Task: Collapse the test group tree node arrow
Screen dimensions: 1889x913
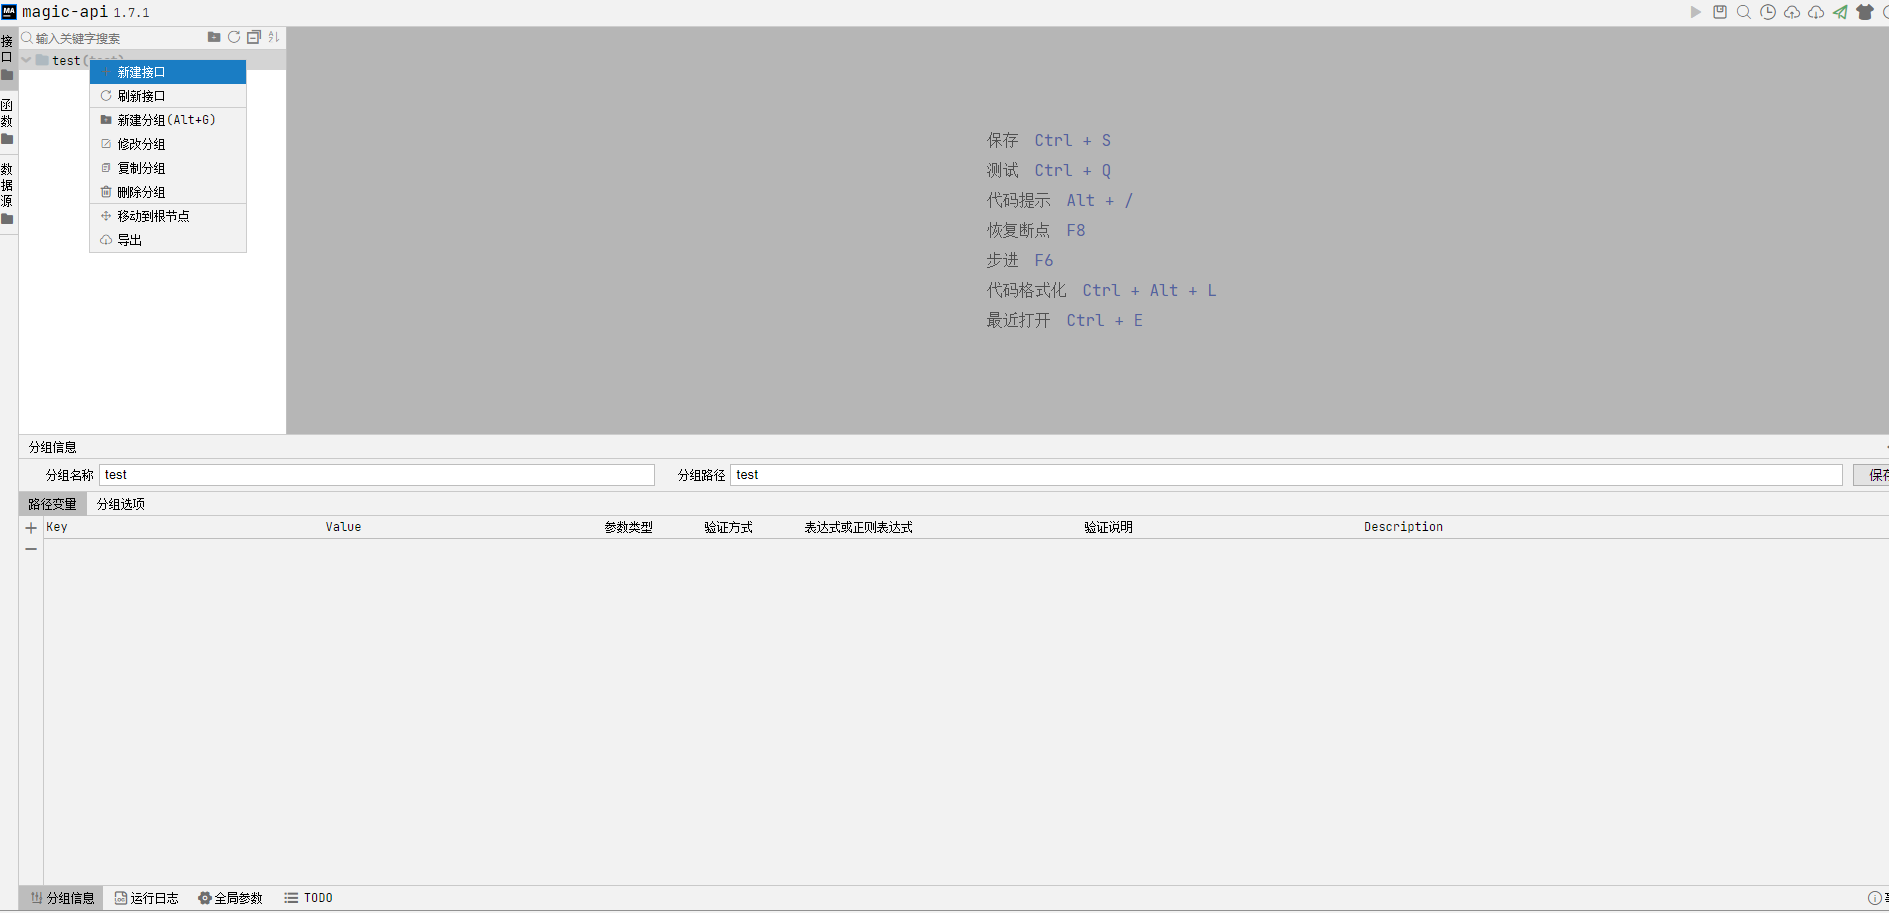Action: [x=26, y=60]
